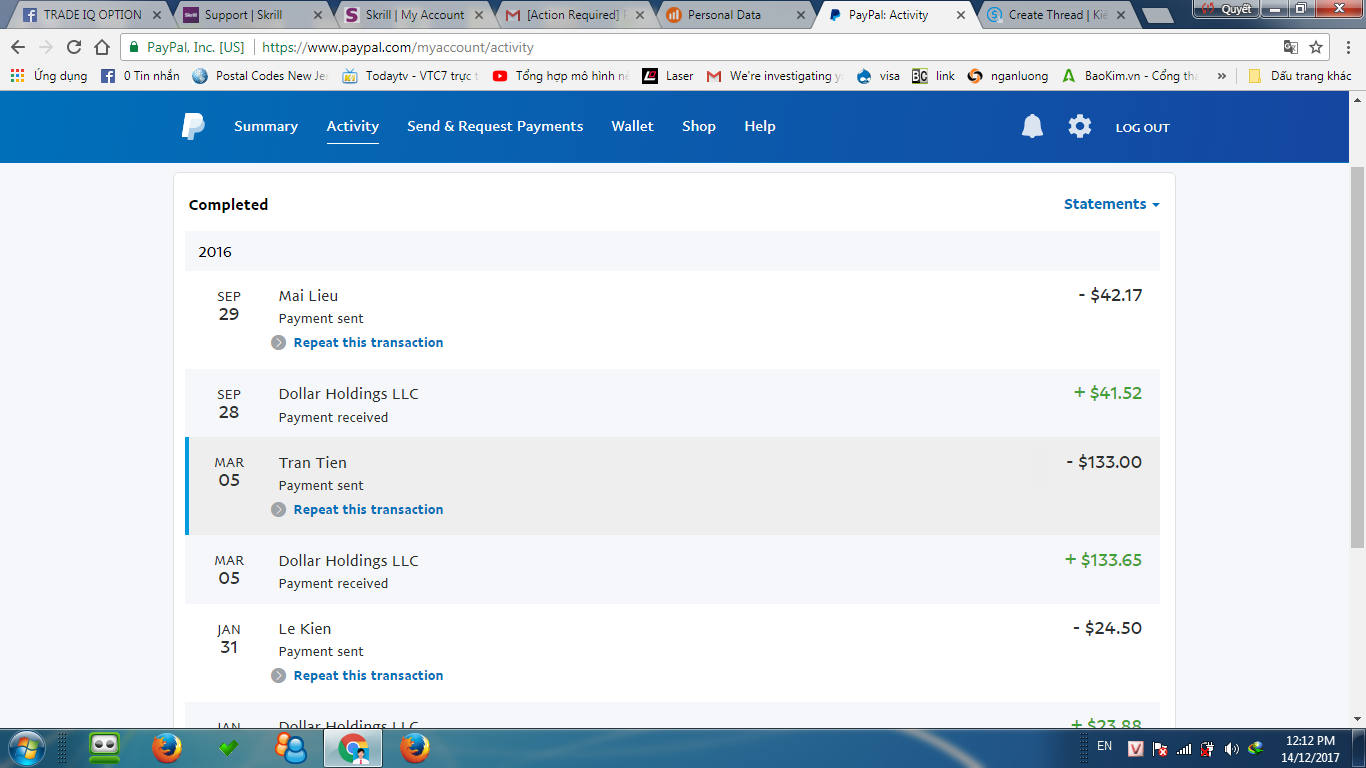Switch to the Create Thread tab
The image size is (1366, 768).
pos(1055,15)
